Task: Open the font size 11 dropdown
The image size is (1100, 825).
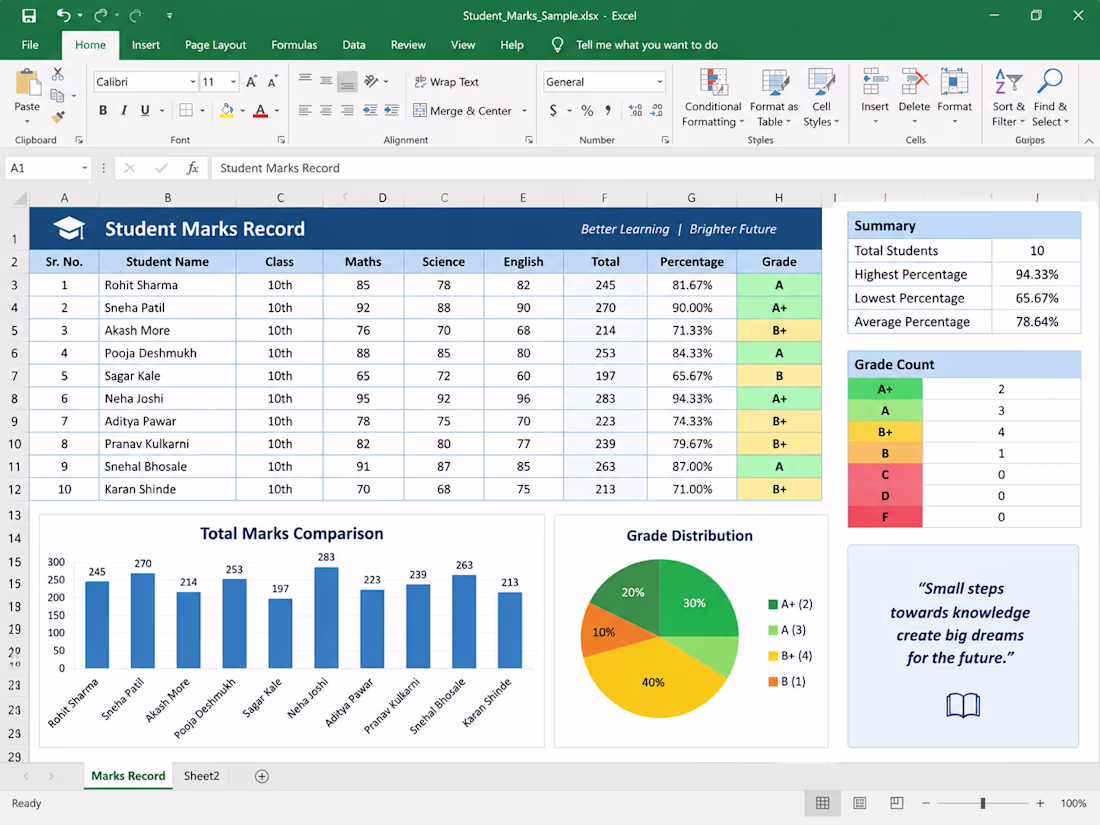Action: (x=233, y=82)
